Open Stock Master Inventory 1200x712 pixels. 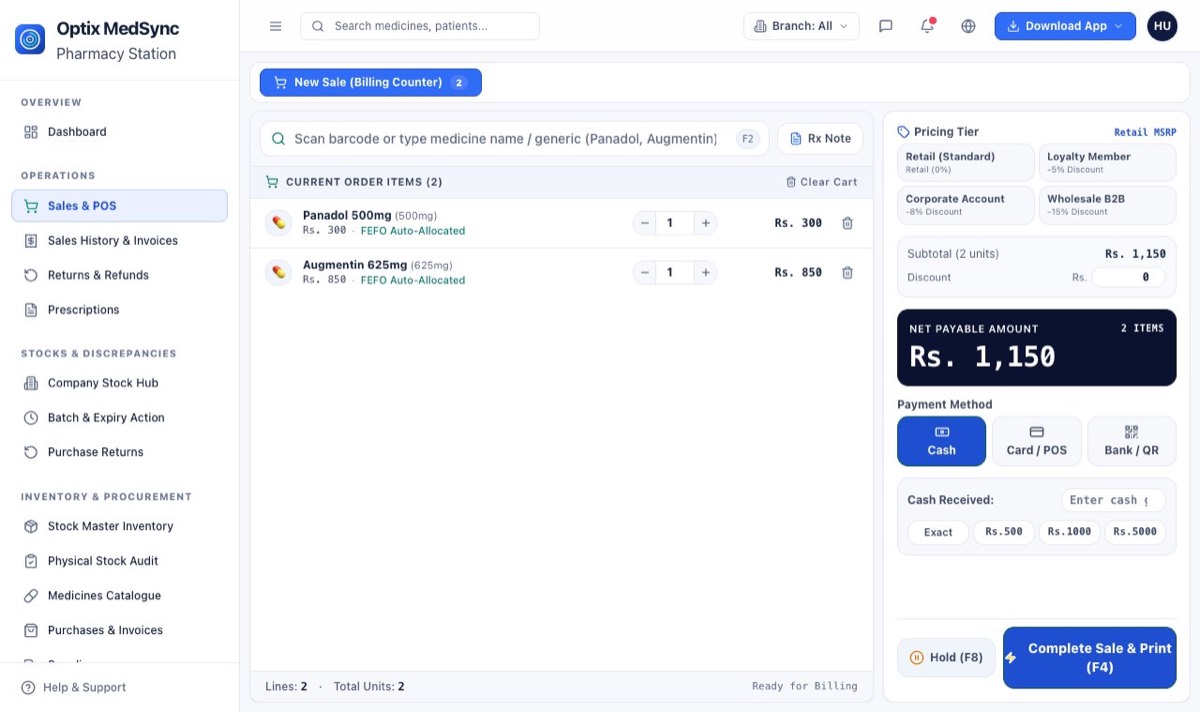[x=119, y=526]
